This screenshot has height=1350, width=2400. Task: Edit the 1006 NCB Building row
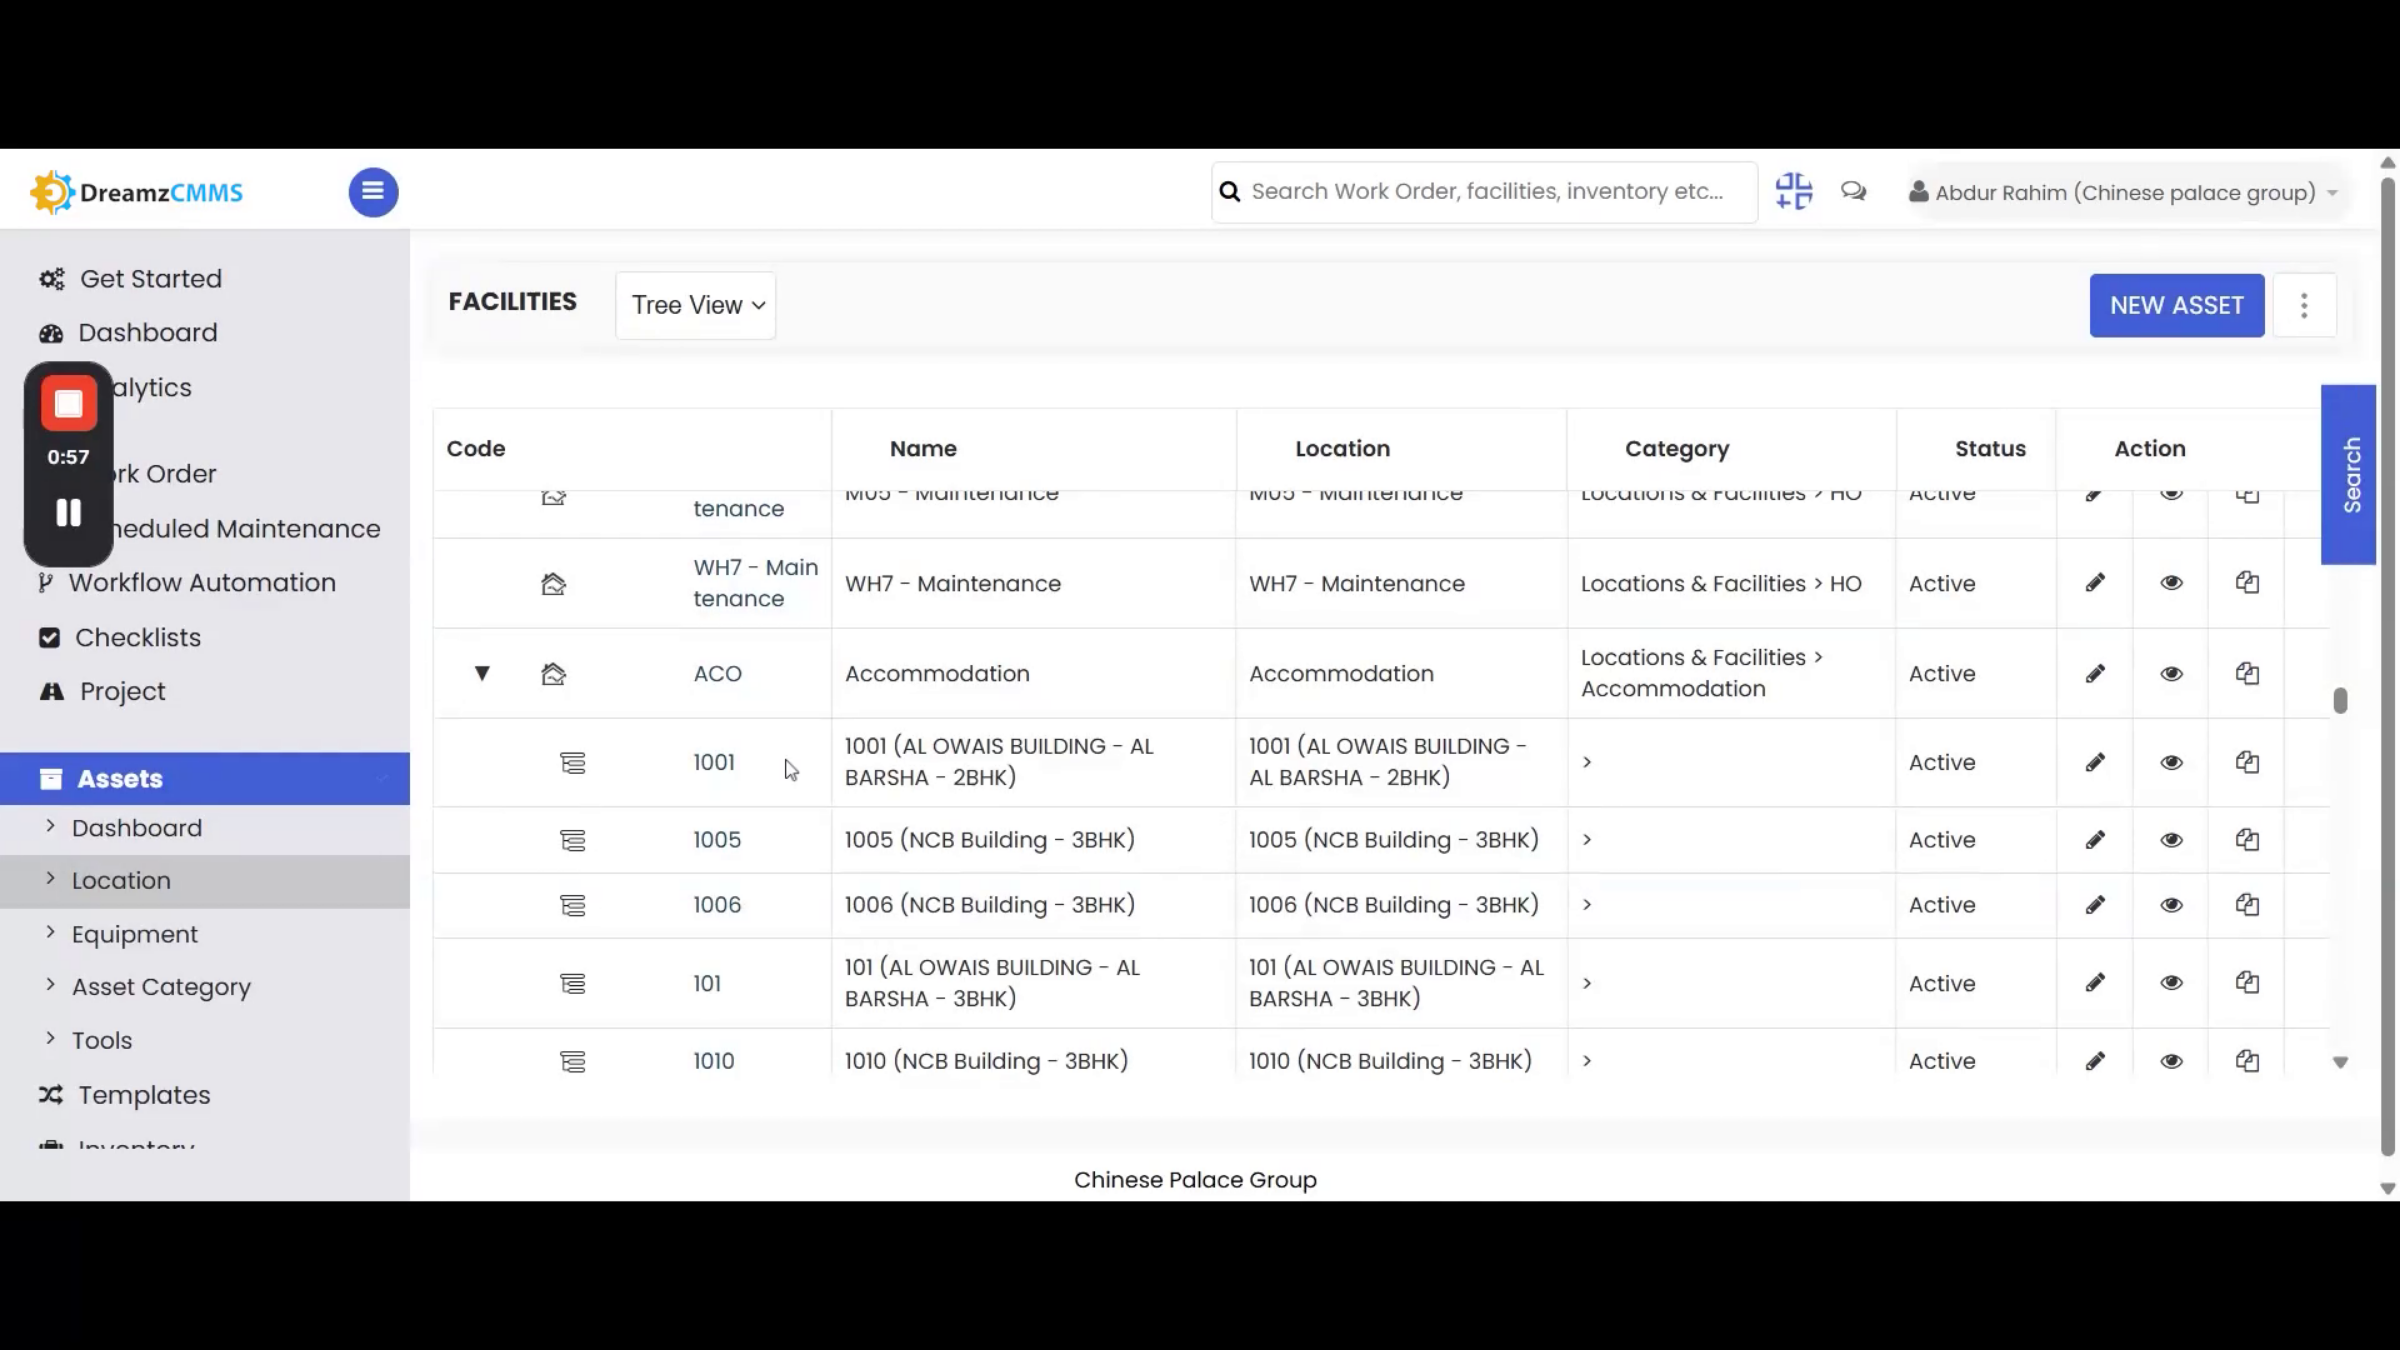(2095, 905)
